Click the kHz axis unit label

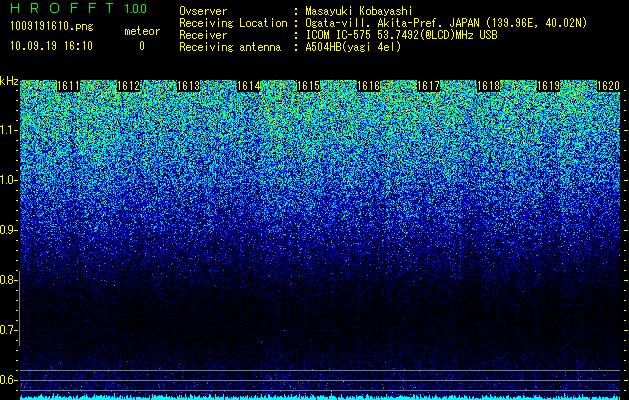9,81
